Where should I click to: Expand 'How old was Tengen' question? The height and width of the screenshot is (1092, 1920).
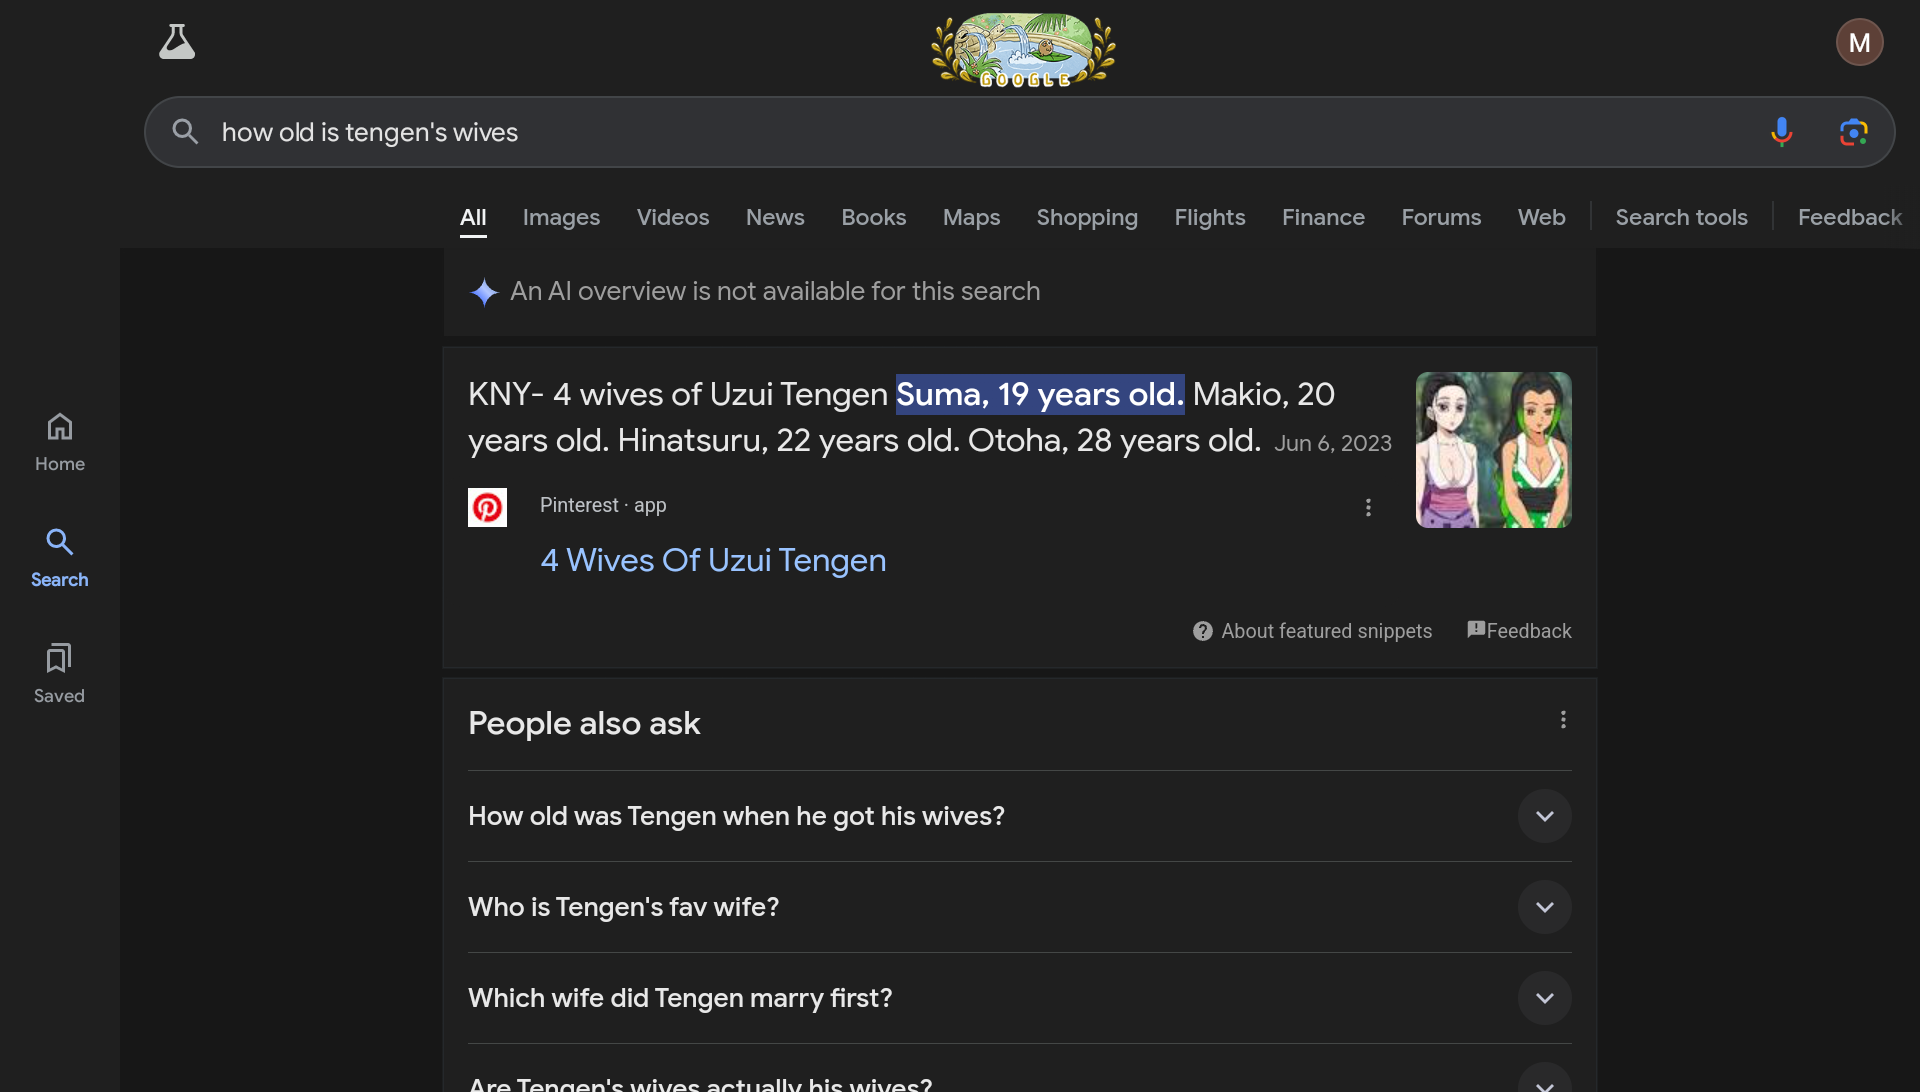tap(1544, 816)
